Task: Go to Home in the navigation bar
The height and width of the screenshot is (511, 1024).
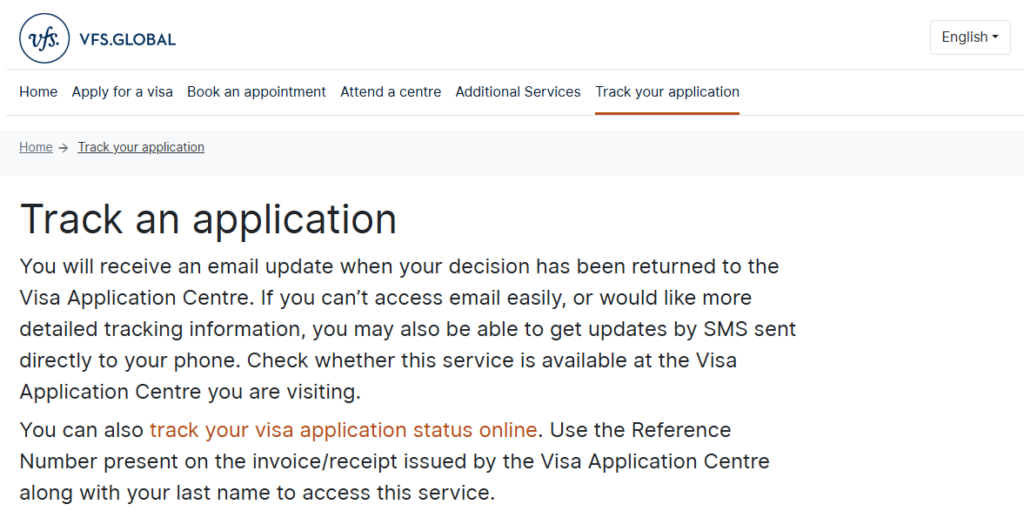Action: (38, 92)
